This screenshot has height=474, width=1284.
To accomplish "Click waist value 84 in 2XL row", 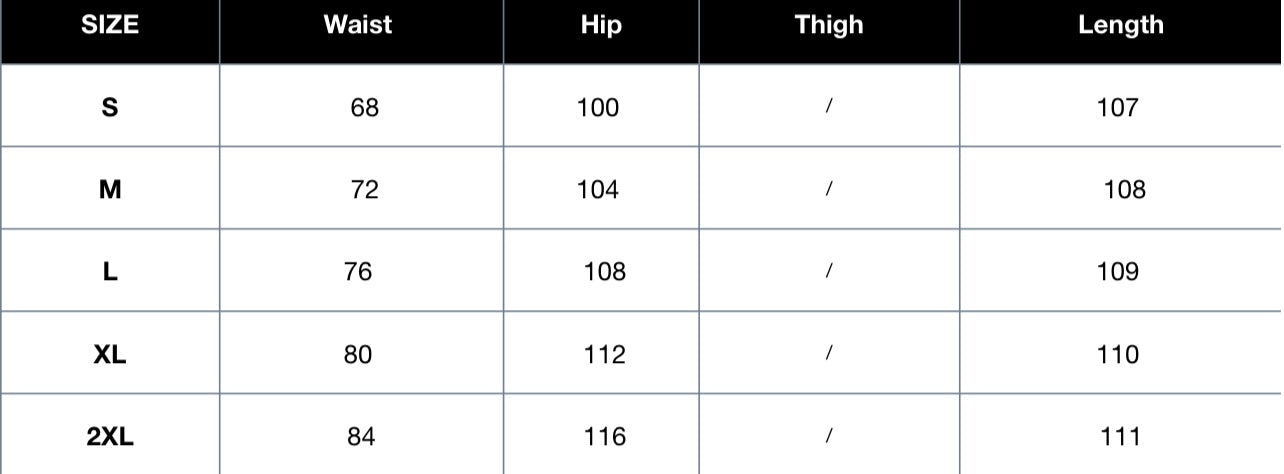I will 361,436.
